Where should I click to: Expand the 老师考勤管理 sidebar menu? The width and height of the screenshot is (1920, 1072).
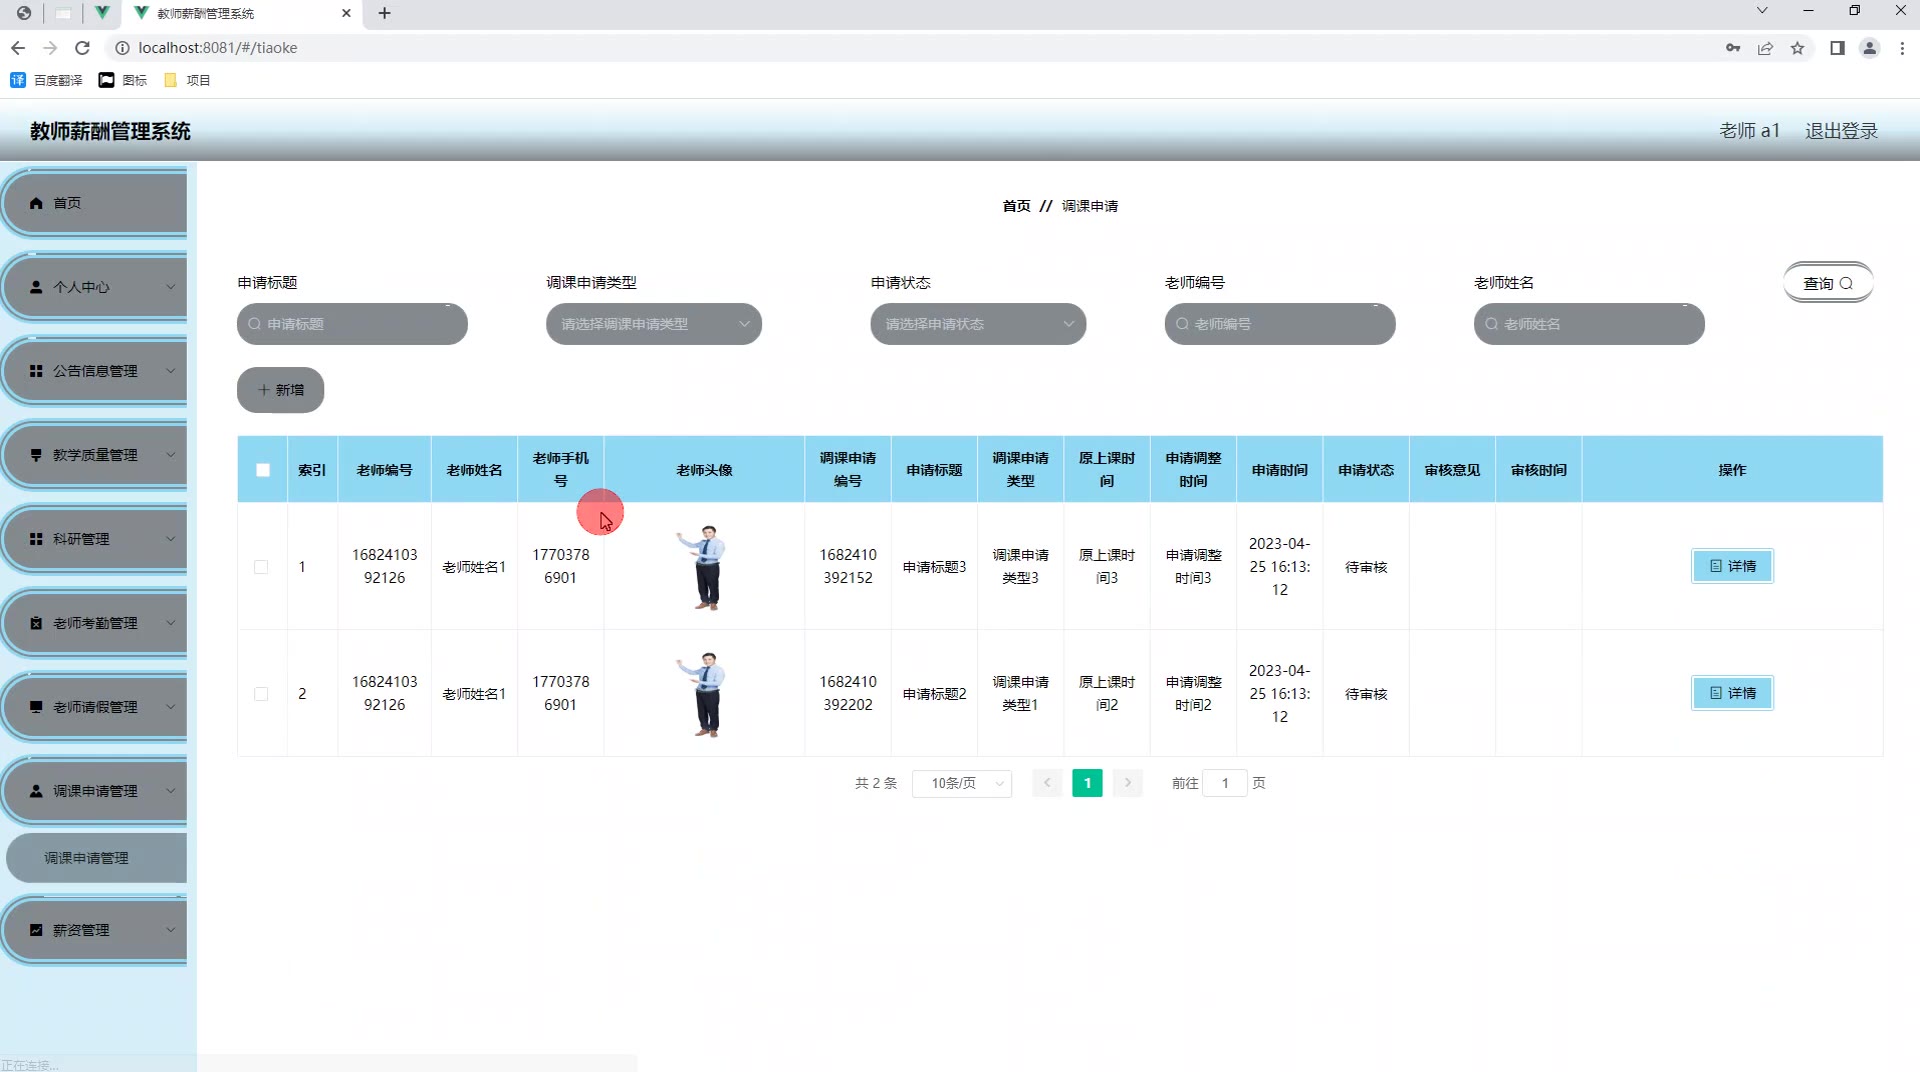pyautogui.click(x=95, y=623)
